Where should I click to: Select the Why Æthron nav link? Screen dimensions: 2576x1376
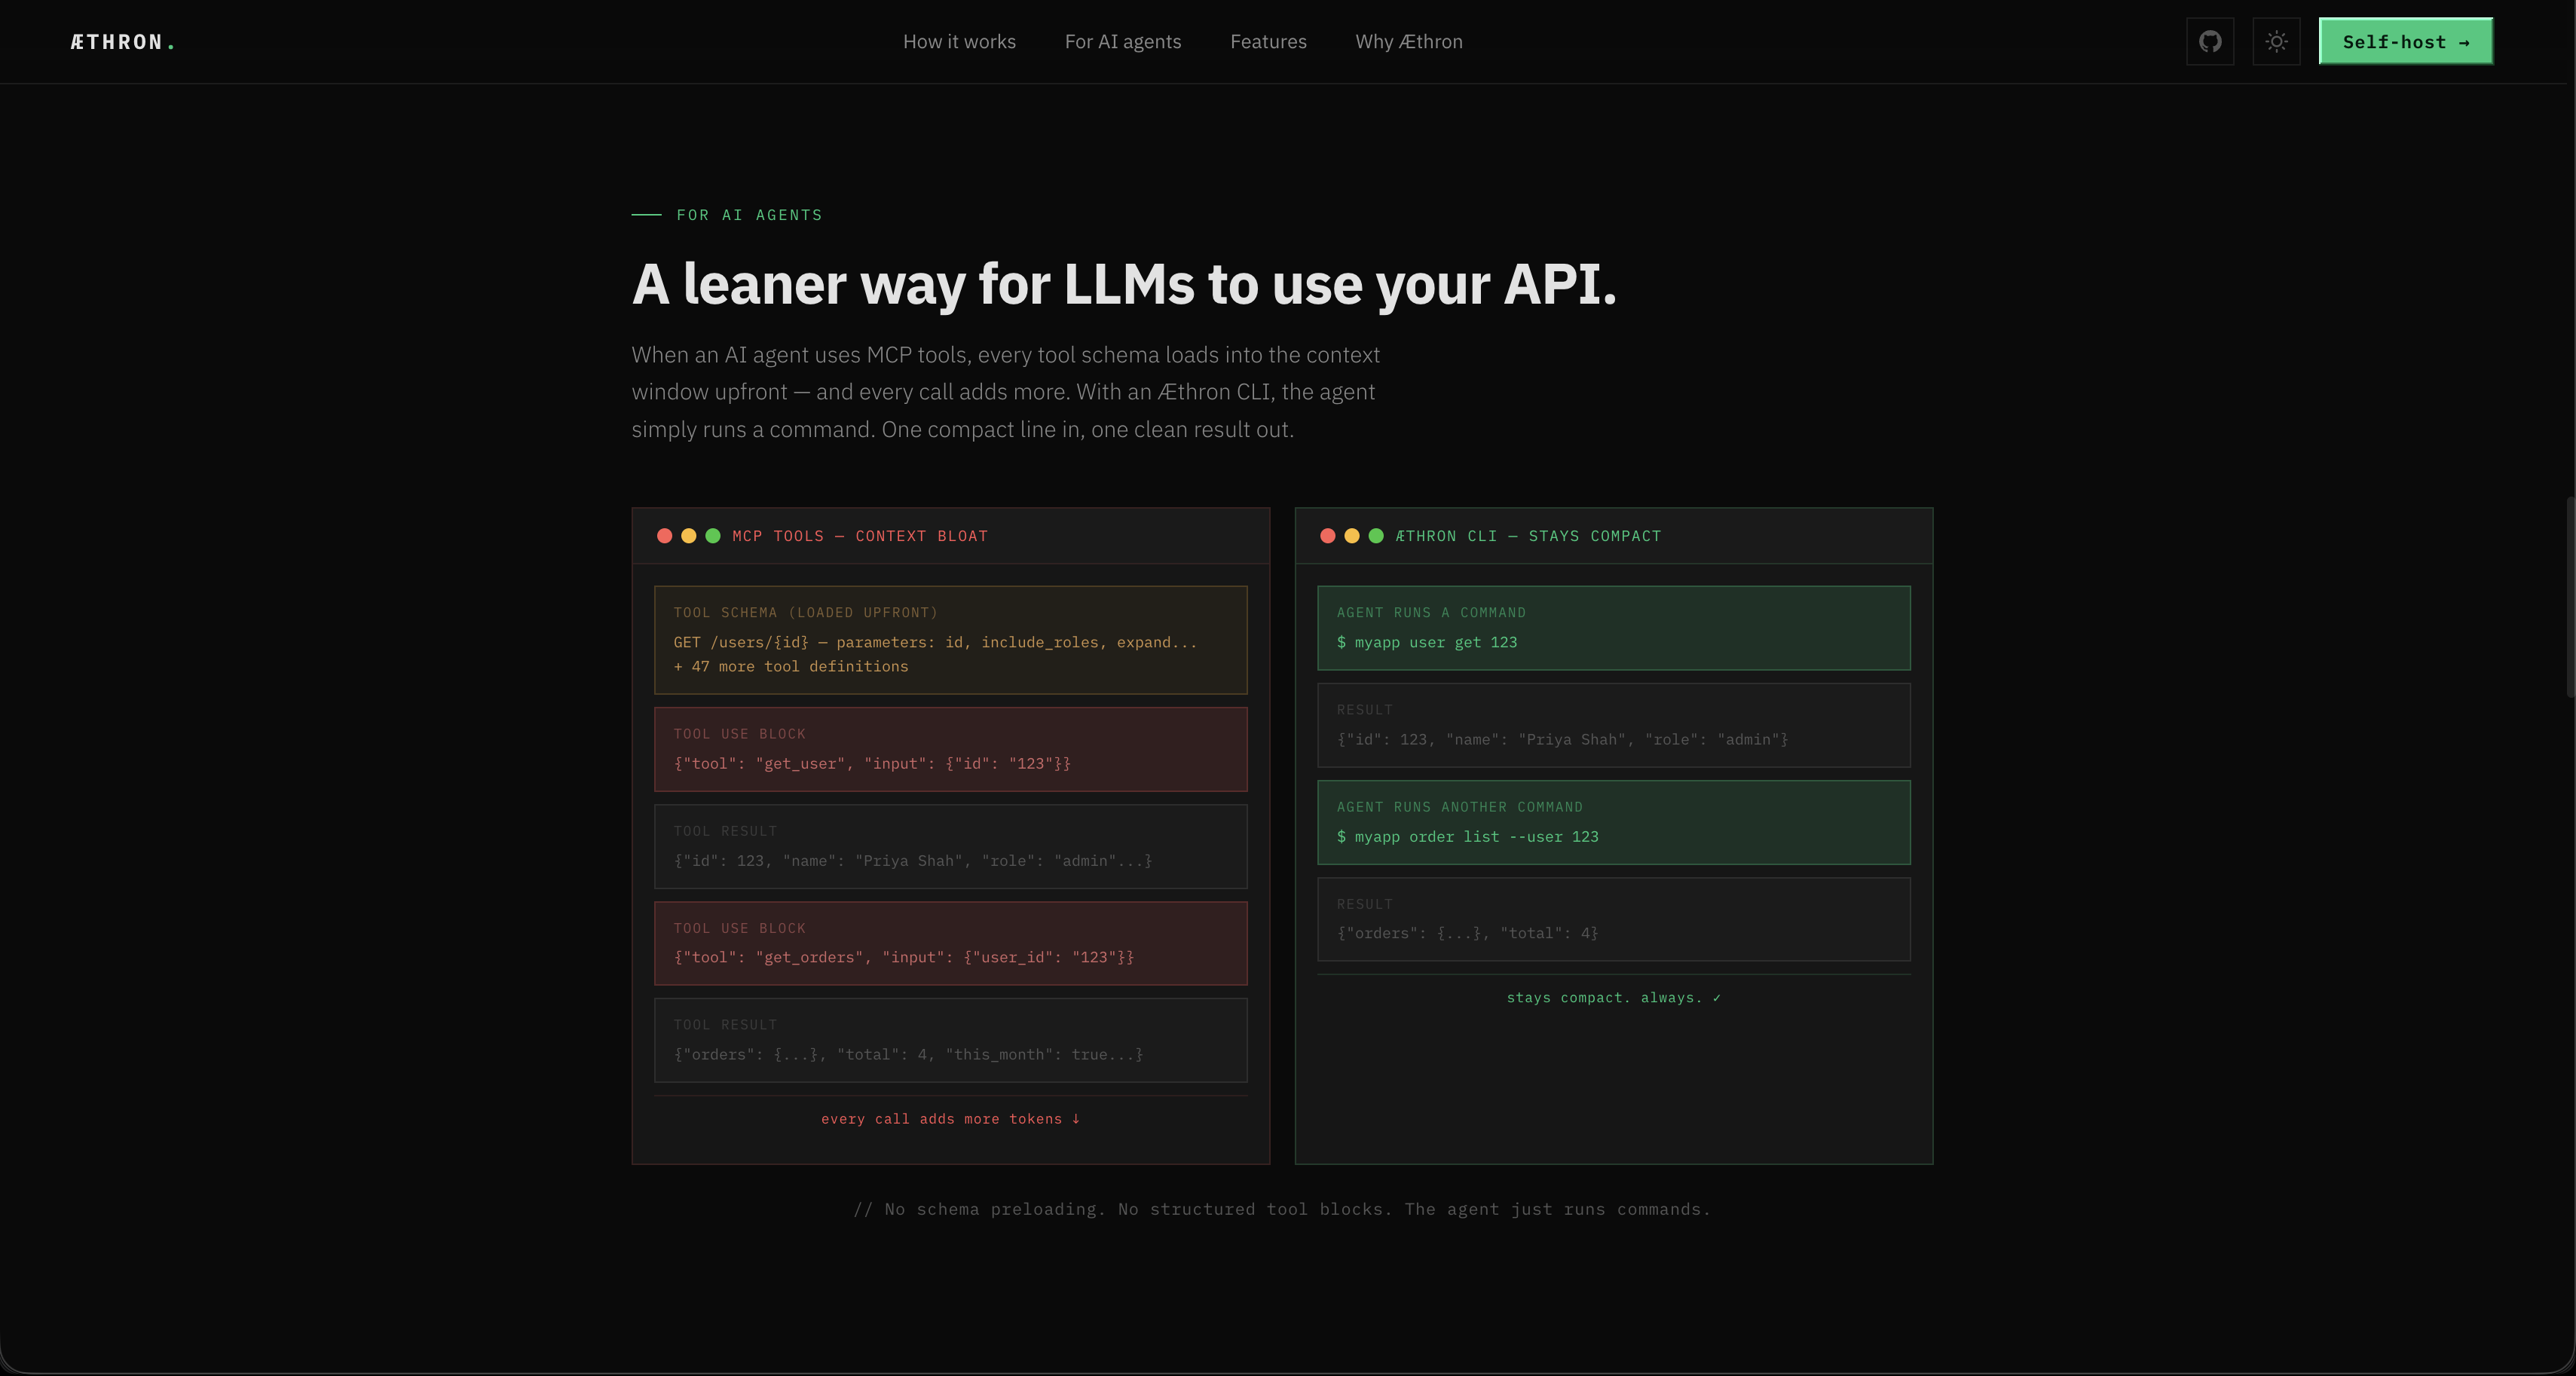(x=1408, y=41)
